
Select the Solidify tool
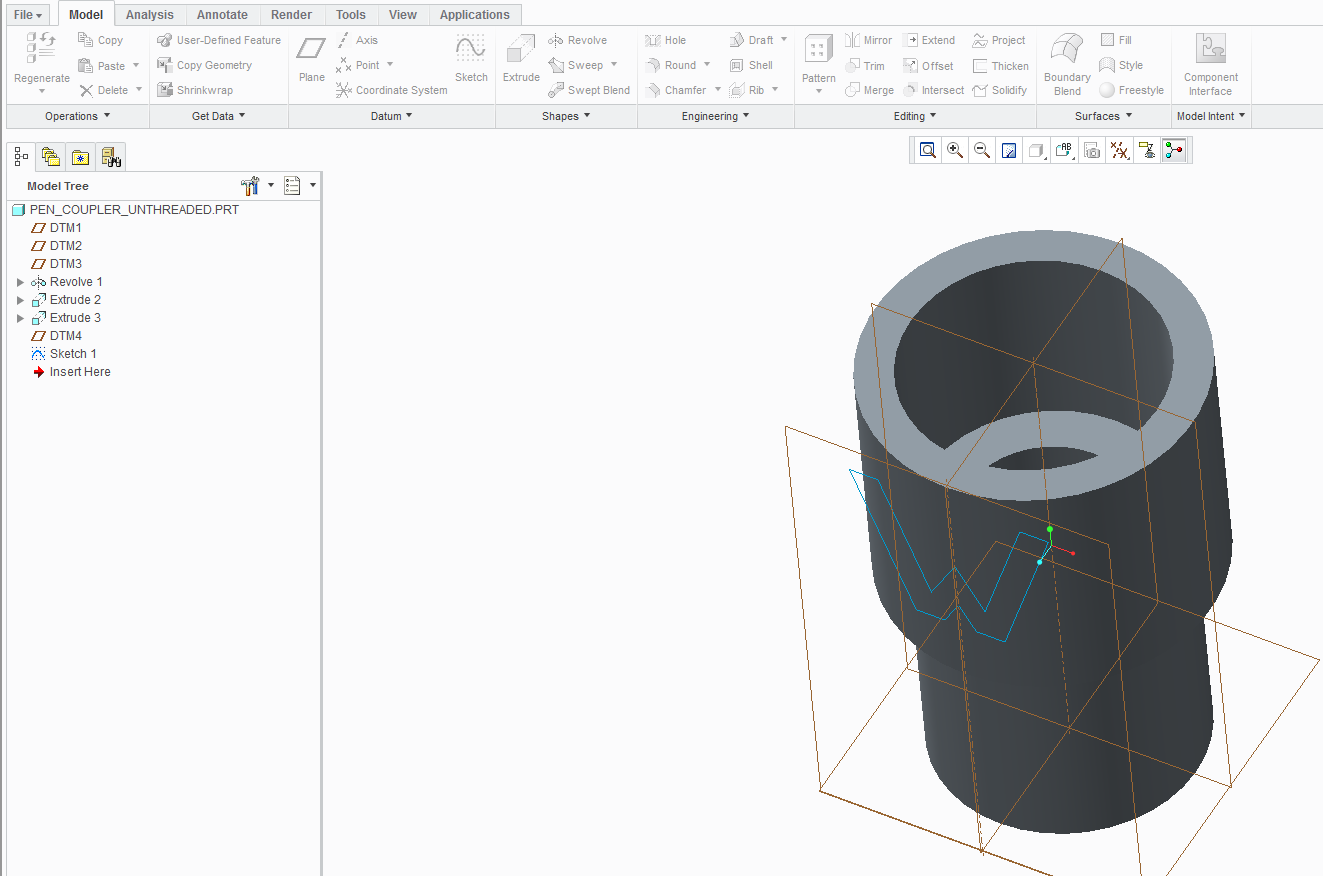pyautogui.click(x=999, y=90)
